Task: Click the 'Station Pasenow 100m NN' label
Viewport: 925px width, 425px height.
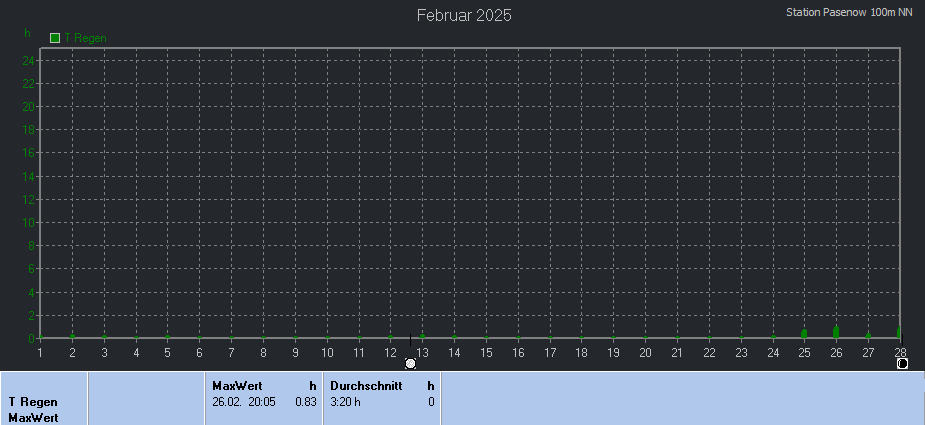Action: (849, 12)
